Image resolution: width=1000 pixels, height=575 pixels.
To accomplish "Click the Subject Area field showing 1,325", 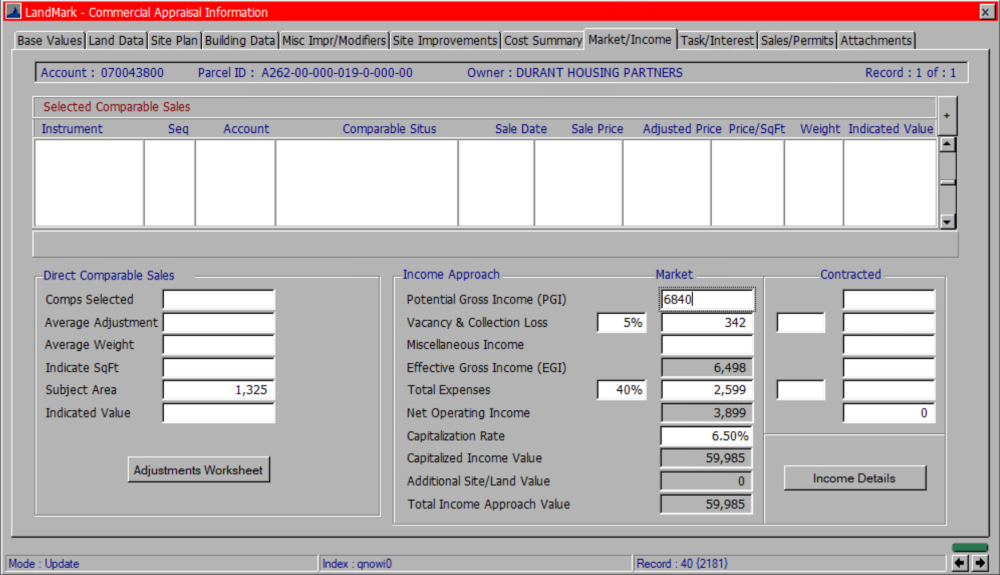I will coord(218,389).
